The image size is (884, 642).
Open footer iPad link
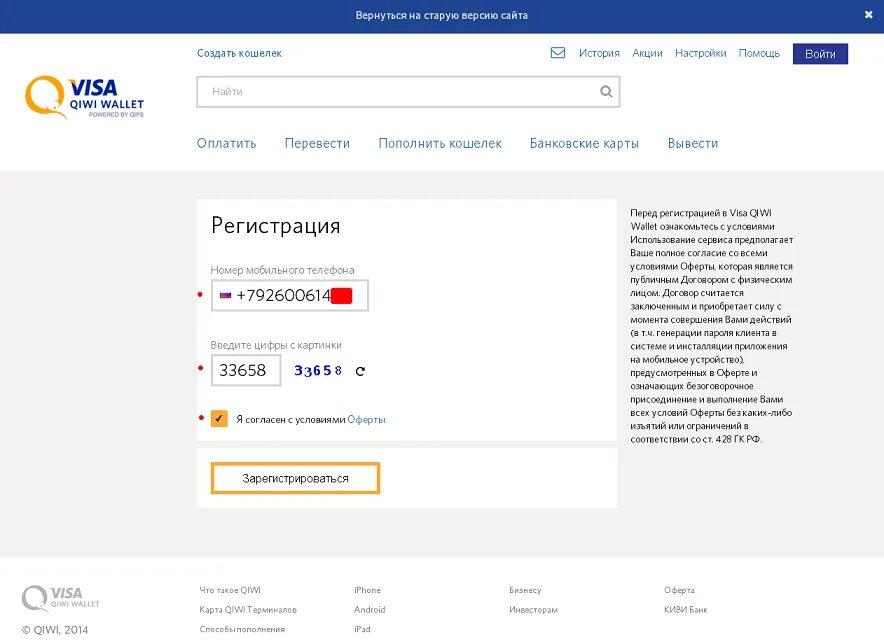362,629
